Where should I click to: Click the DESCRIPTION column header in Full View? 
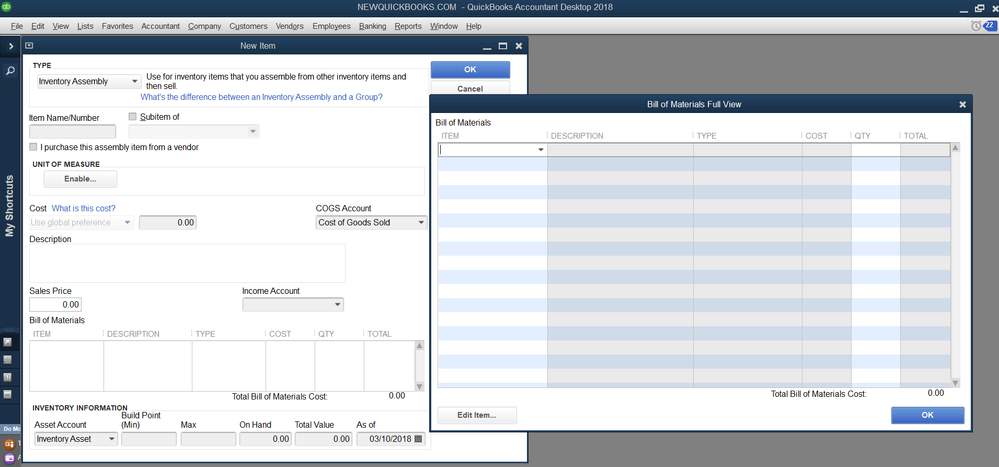click(577, 136)
